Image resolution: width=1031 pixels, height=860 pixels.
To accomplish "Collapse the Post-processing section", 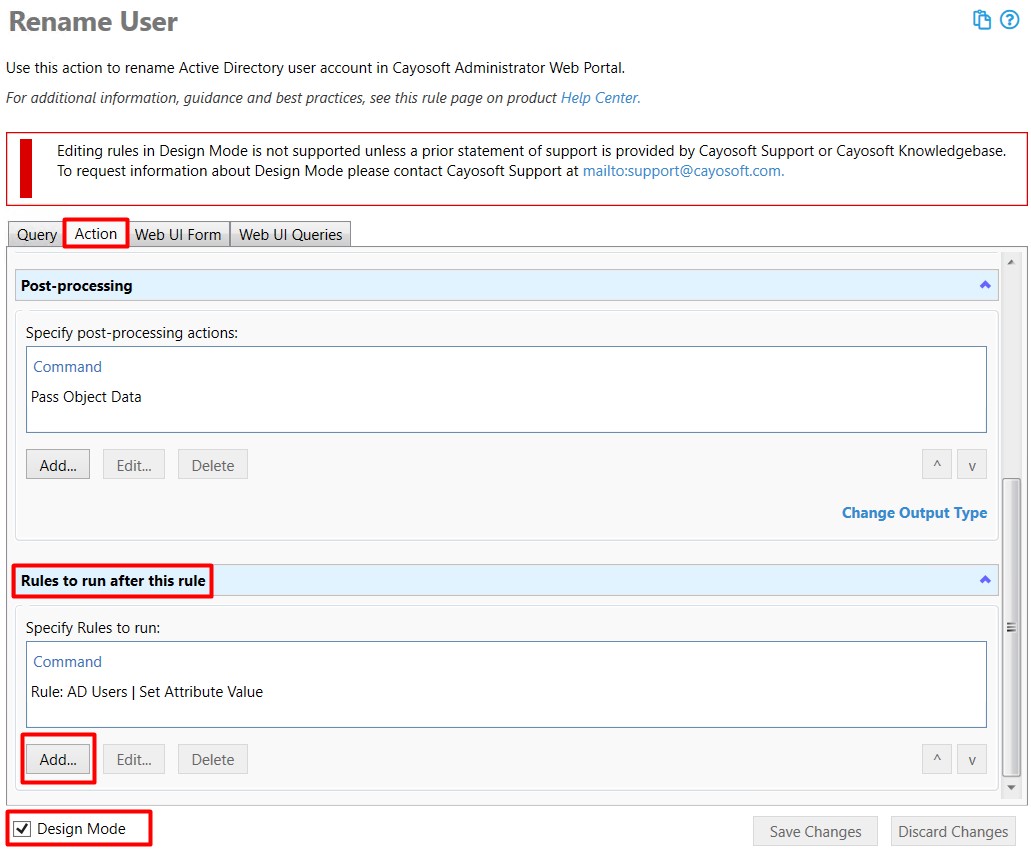I will (985, 285).
